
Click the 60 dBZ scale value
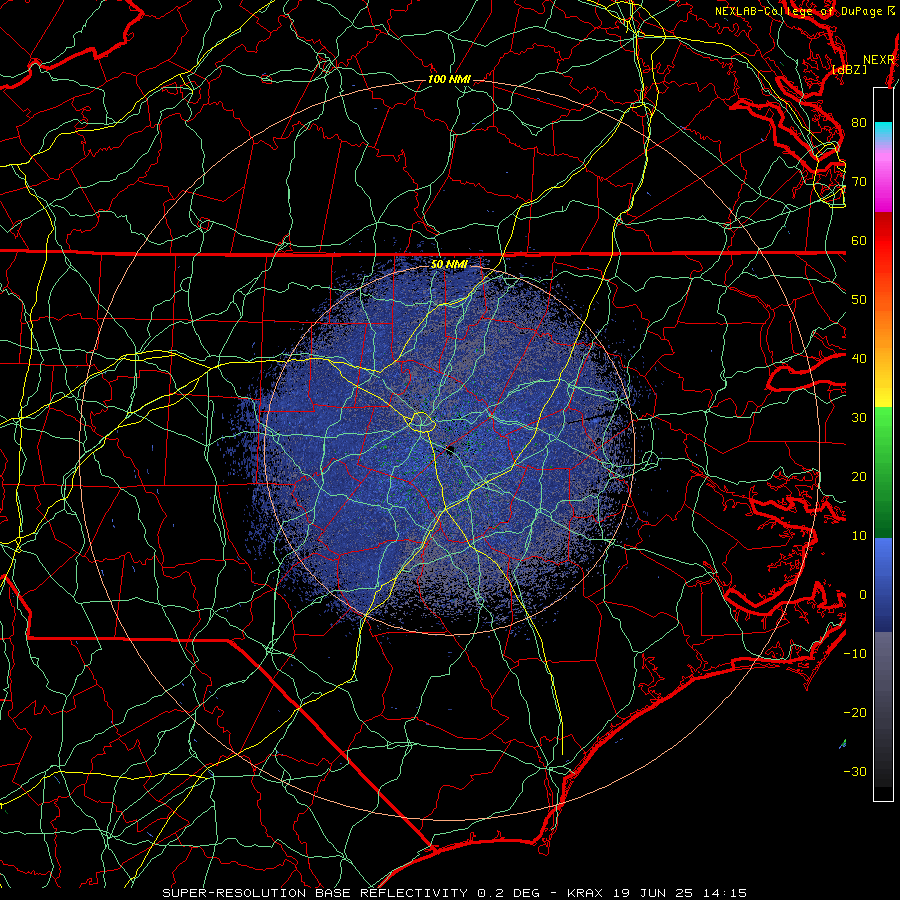tap(859, 240)
